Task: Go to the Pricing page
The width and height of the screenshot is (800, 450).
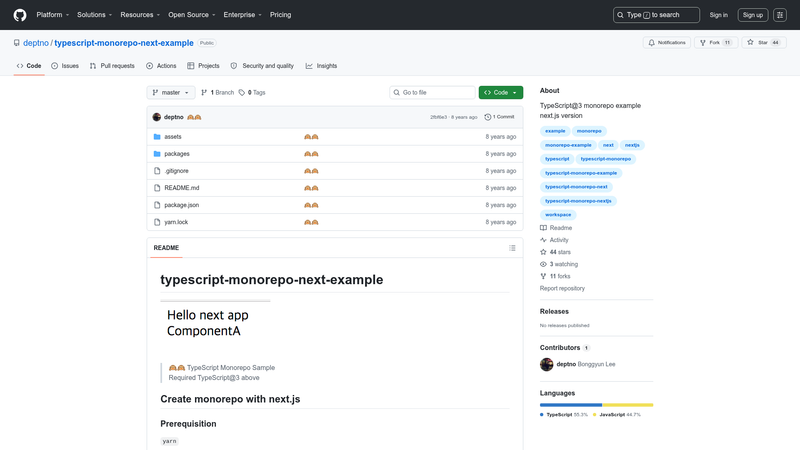Action: point(281,15)
